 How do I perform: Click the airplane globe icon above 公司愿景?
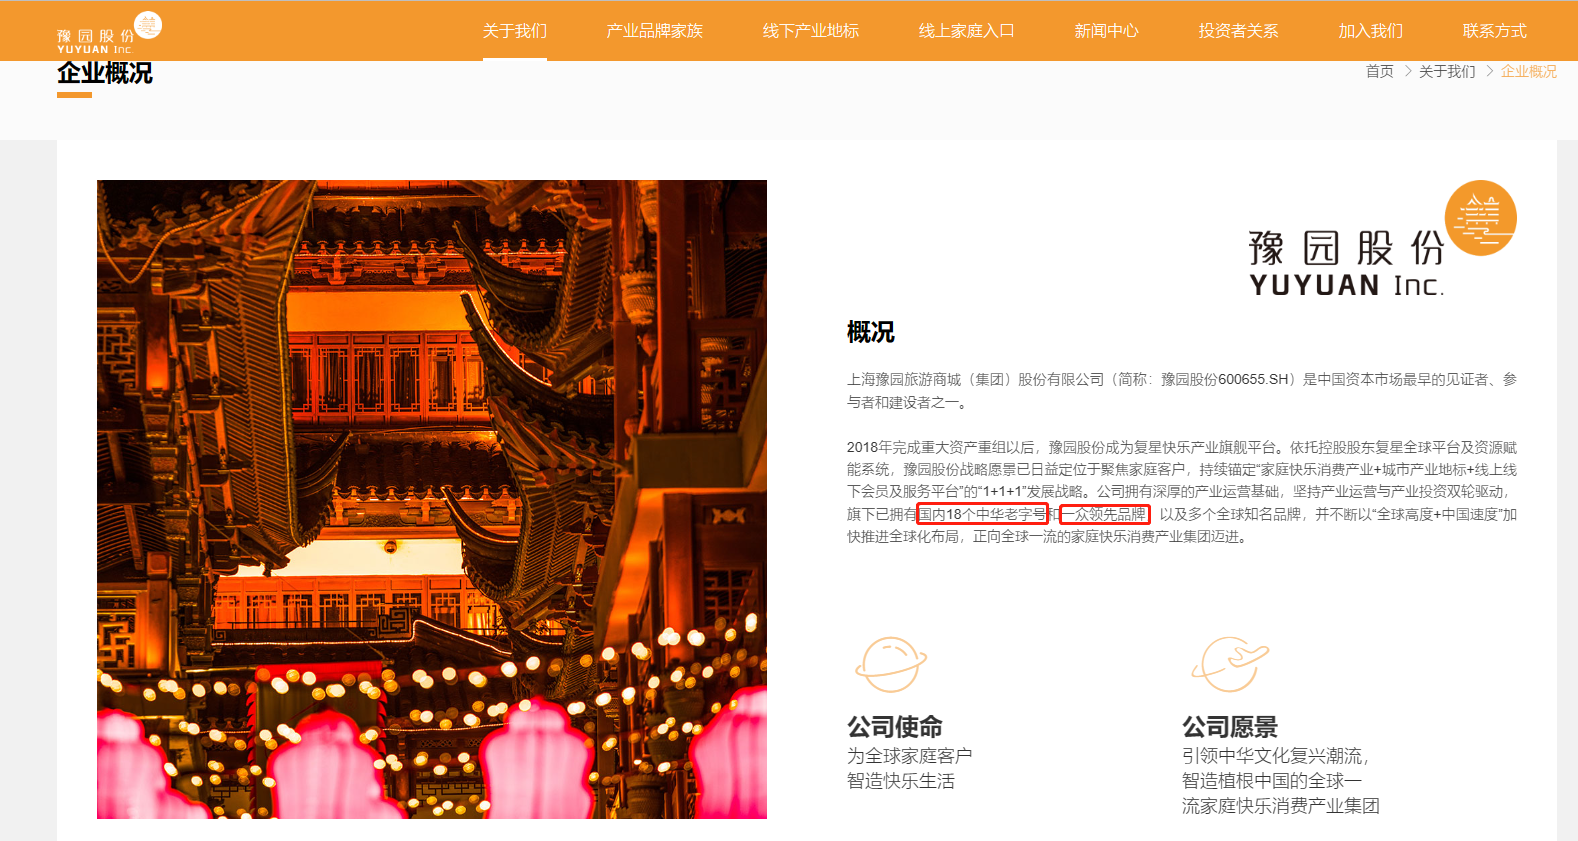point(1230,664)
